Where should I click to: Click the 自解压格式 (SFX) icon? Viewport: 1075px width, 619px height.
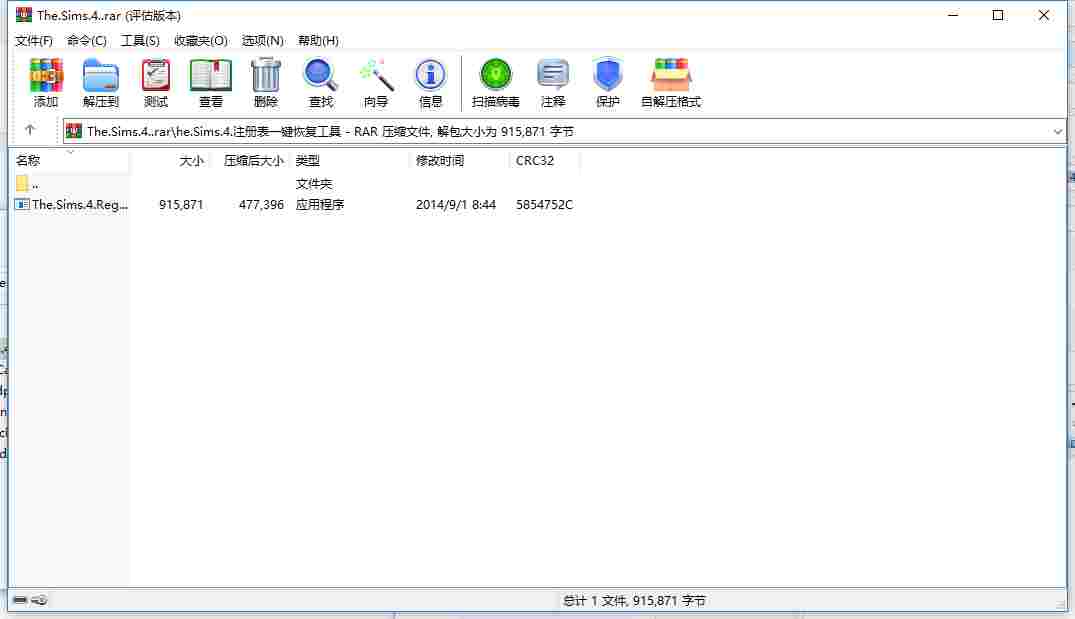(x=671, y=82)
